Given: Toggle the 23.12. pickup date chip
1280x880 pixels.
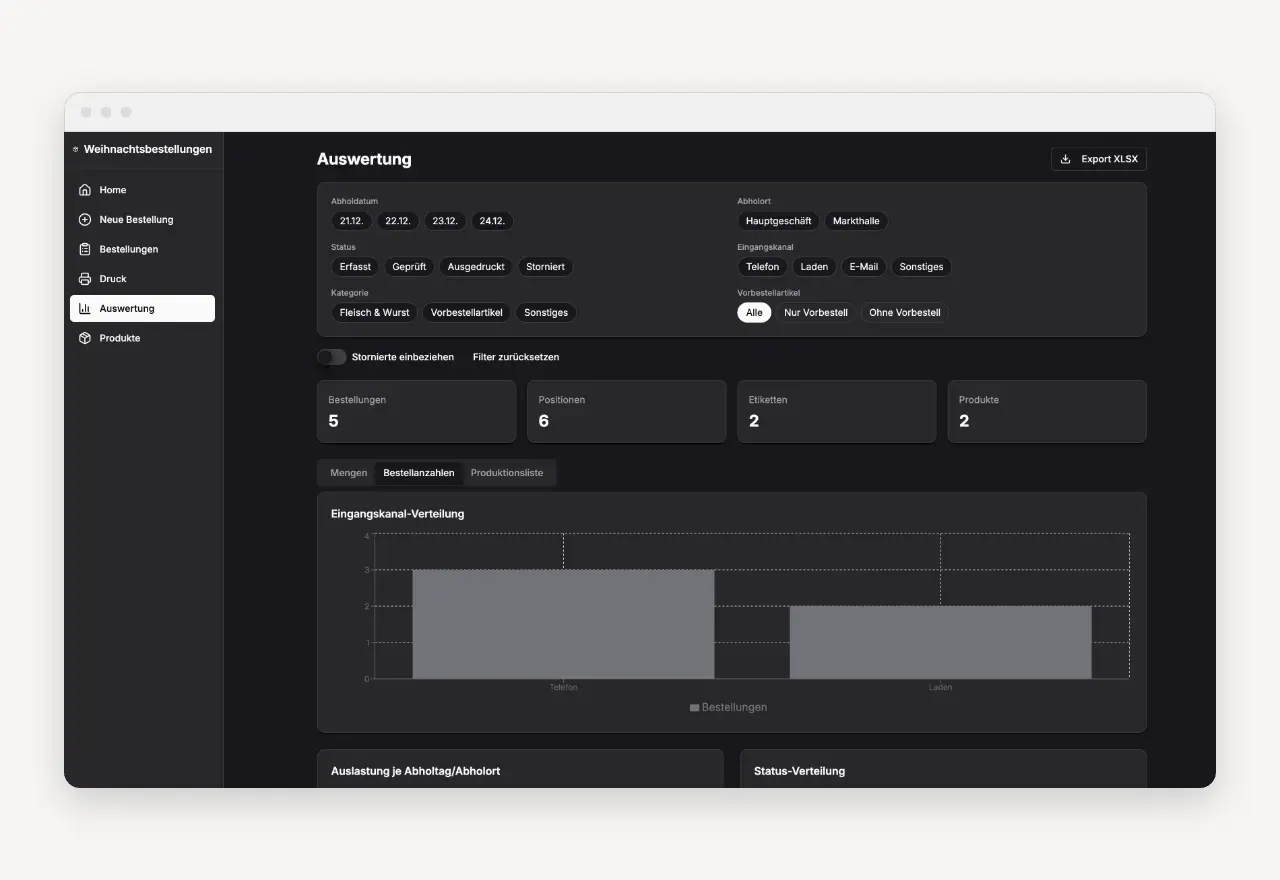Looking at the screenshot, I should pyautogui.click(x=445, y=221).
